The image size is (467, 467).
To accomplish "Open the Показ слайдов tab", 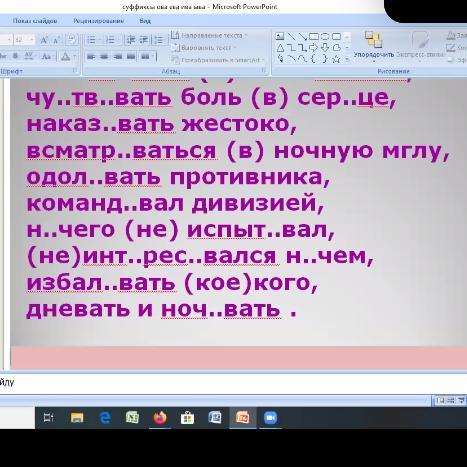I will tap(35, 21).
